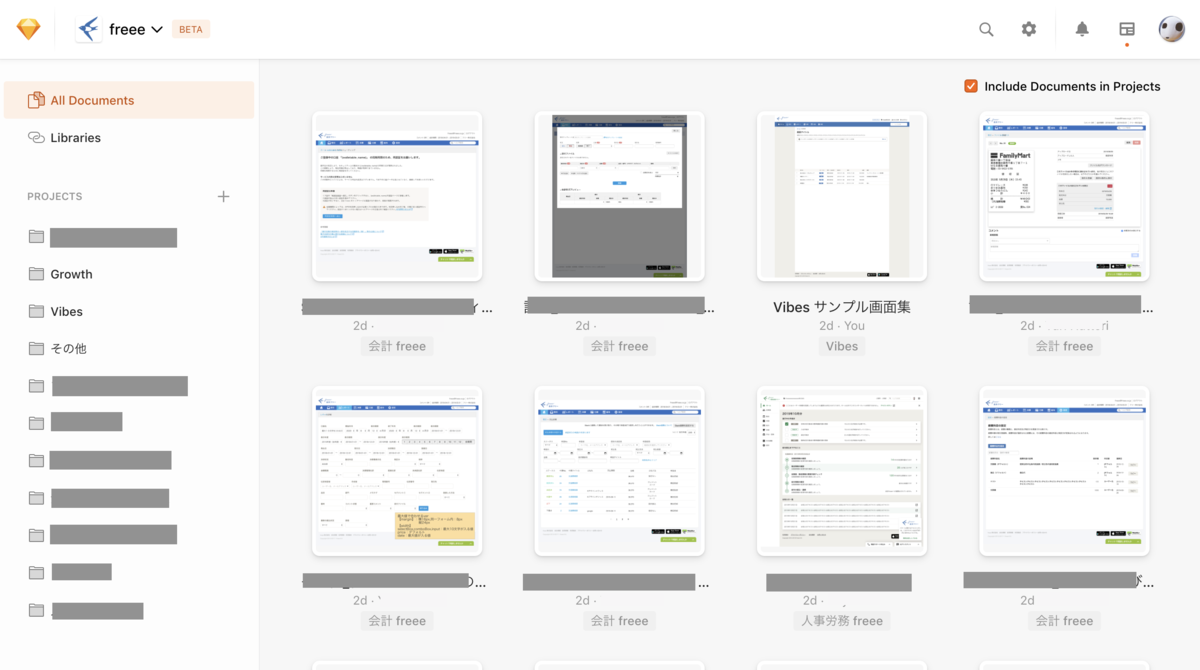Click the Vibes tag under Vibes サンプル画面集

point(841,346)
